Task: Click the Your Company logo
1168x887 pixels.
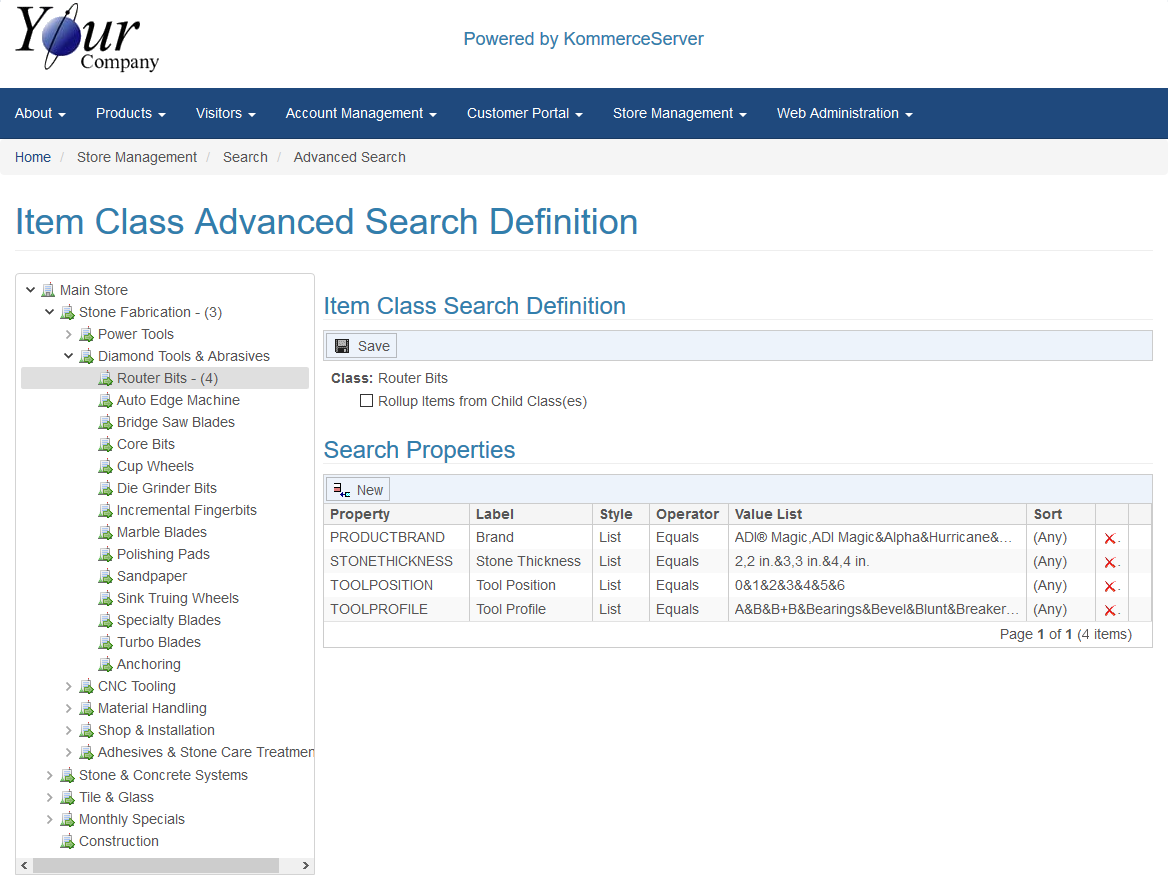Action: pos(87,40)
